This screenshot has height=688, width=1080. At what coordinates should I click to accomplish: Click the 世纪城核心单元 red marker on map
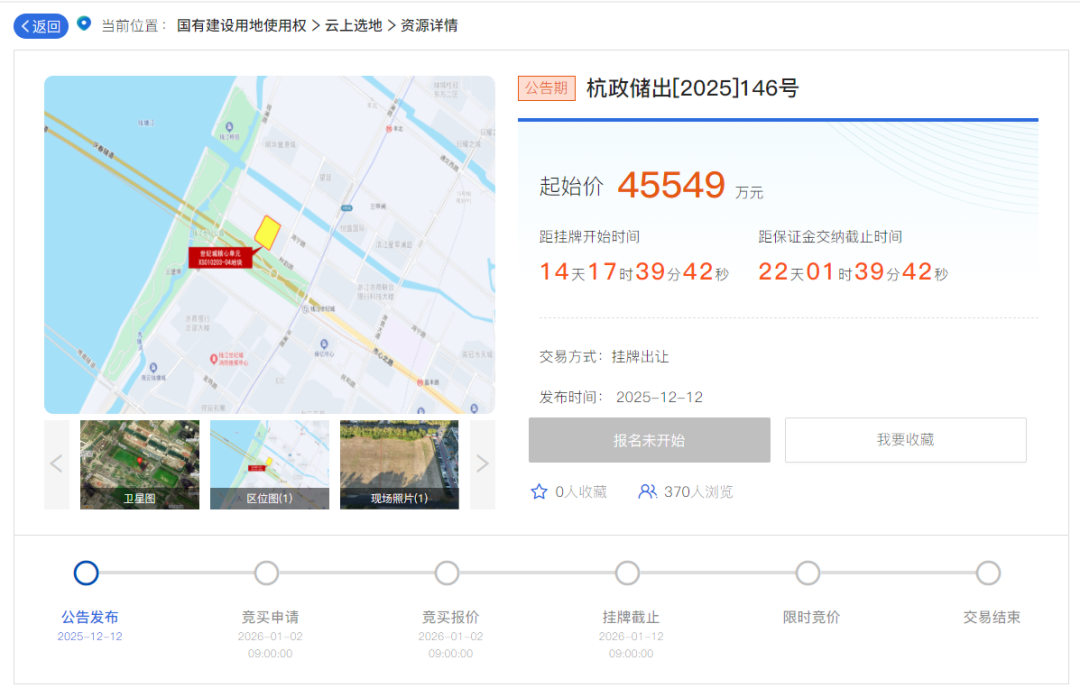[222, 255]
